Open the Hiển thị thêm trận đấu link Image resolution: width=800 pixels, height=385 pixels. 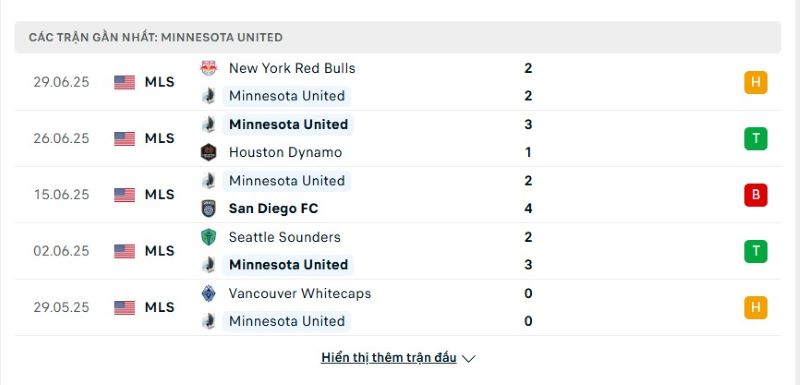tap(389, 358)
